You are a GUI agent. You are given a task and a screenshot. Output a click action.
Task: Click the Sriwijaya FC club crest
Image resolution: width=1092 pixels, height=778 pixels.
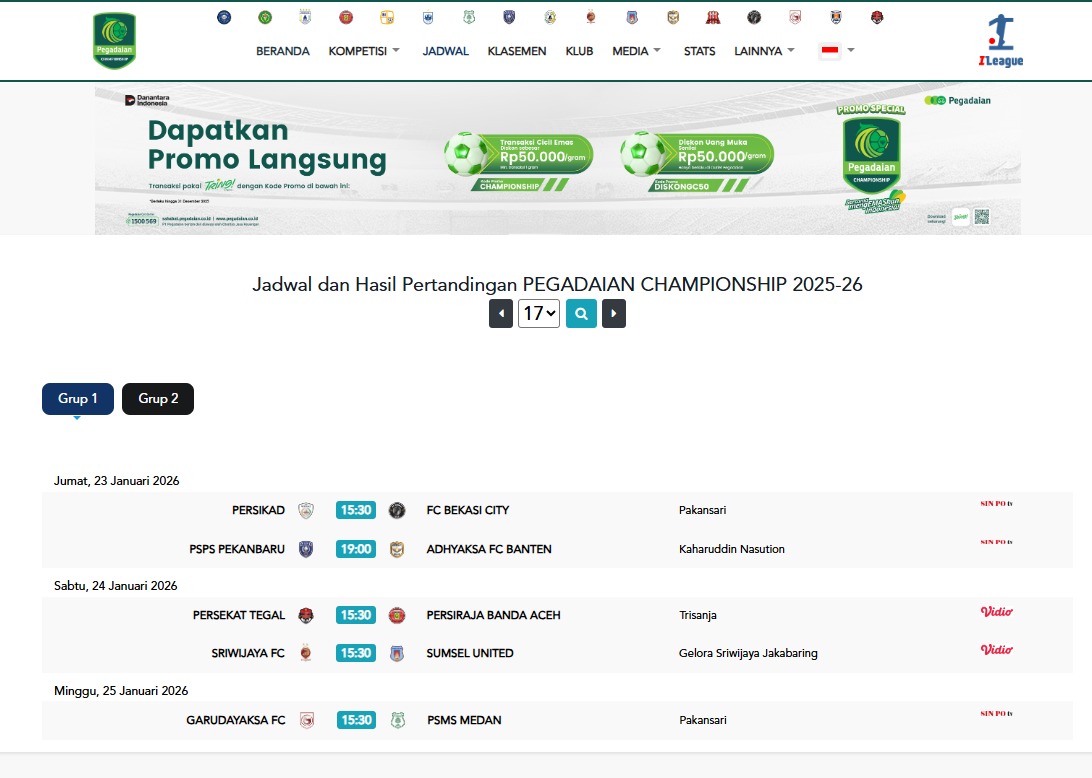click(306, 653)
